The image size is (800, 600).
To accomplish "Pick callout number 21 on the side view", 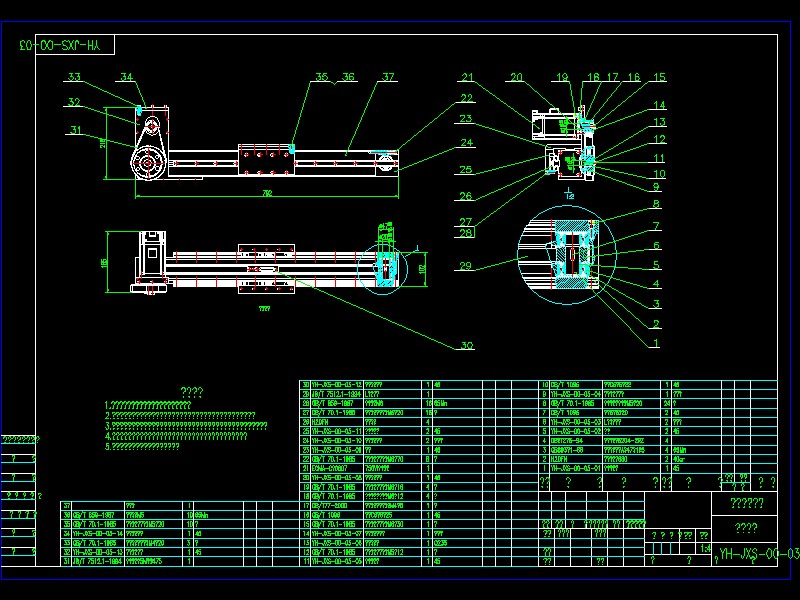I will (x=468, y=77).
